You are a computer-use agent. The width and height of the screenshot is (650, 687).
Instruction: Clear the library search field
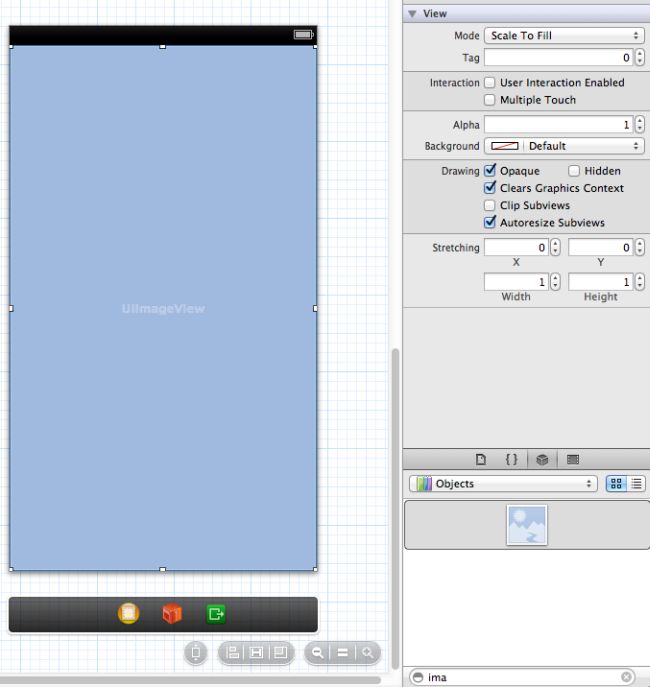pyautogui.click(x=626, y=676)
